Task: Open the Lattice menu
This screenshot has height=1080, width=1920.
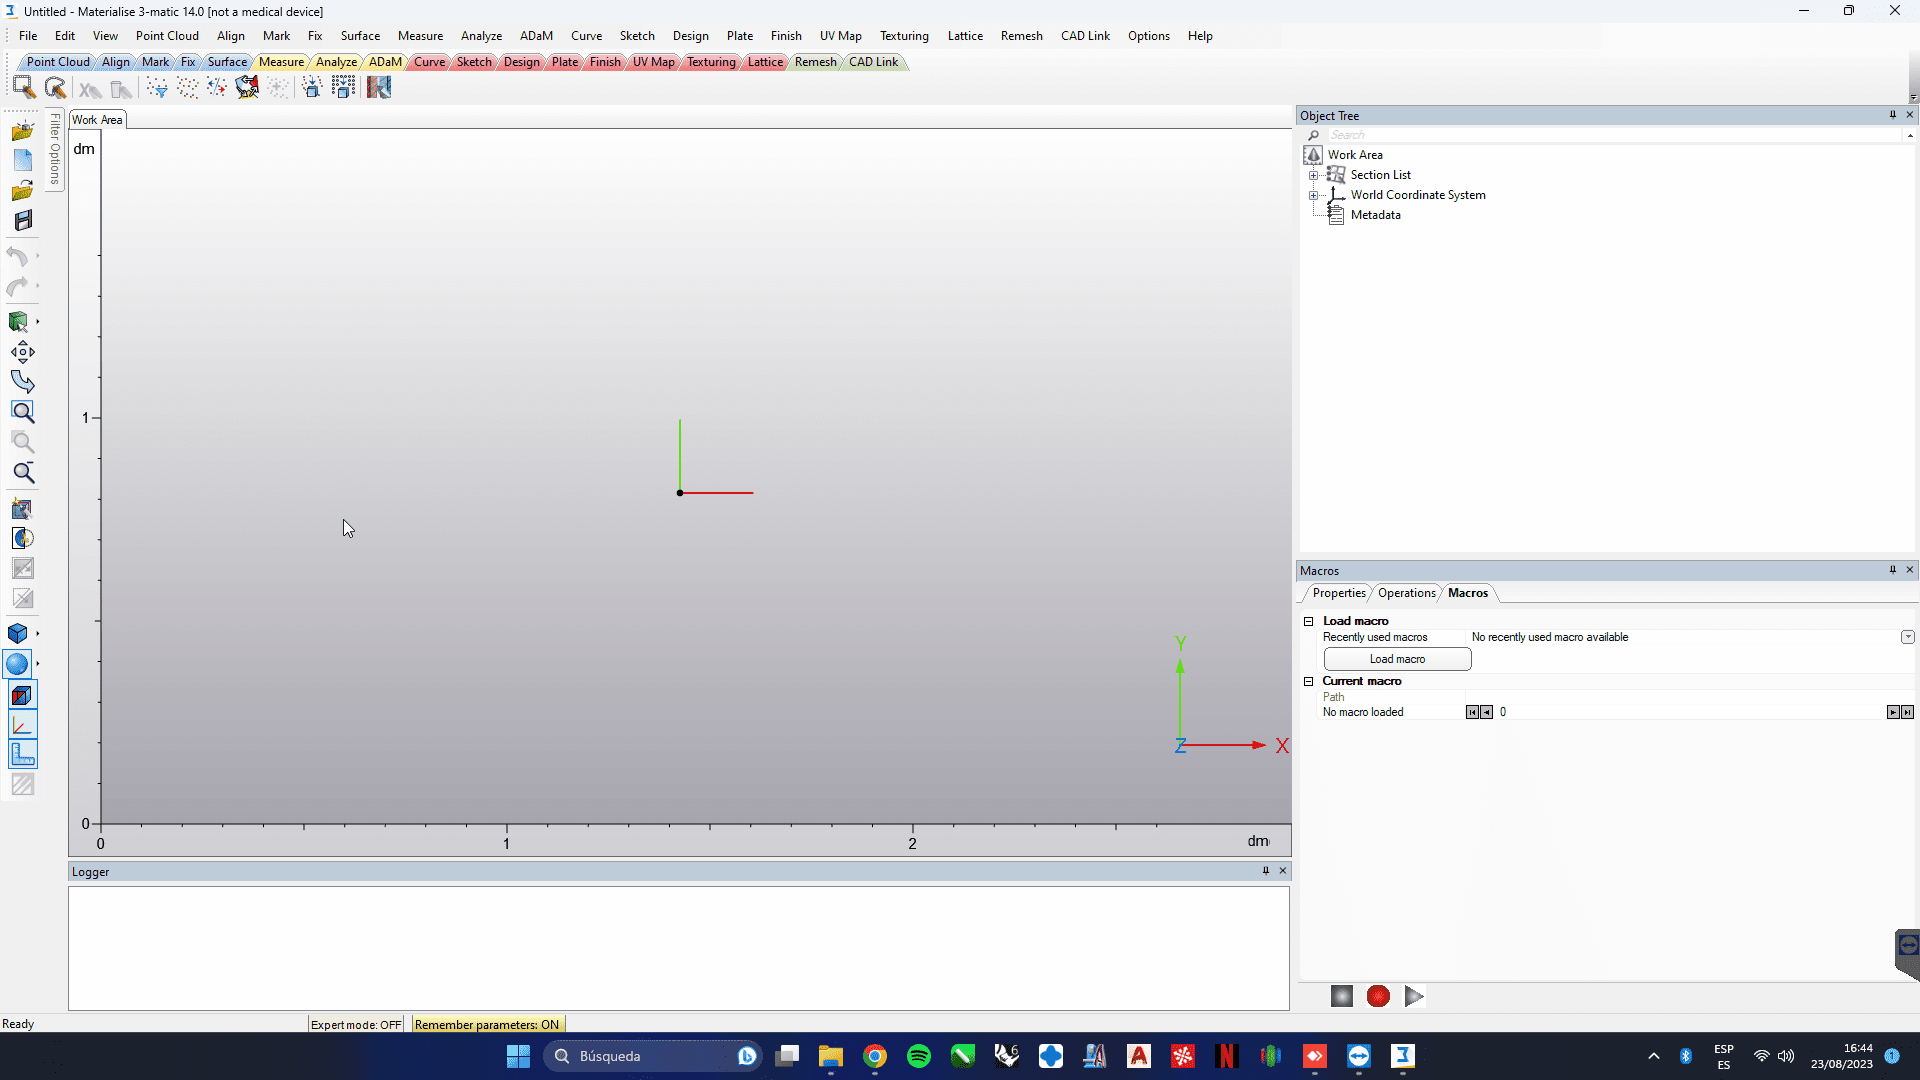Action: tap(964, 36)
